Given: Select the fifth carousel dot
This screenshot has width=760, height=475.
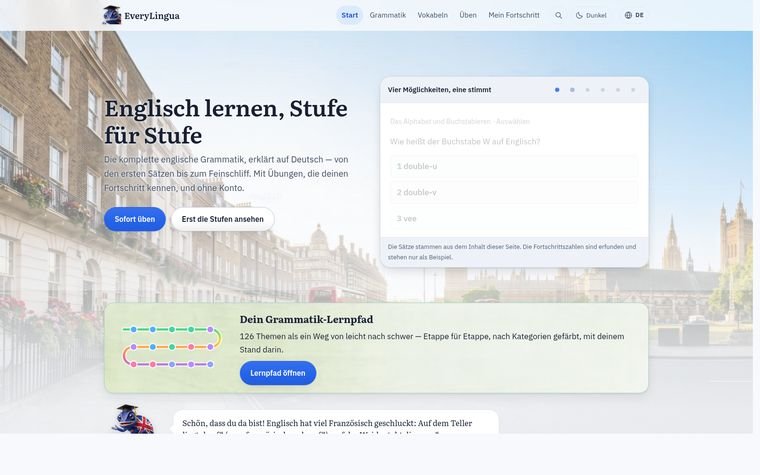Looking at the screenshot, I should (x=618, y=90).
